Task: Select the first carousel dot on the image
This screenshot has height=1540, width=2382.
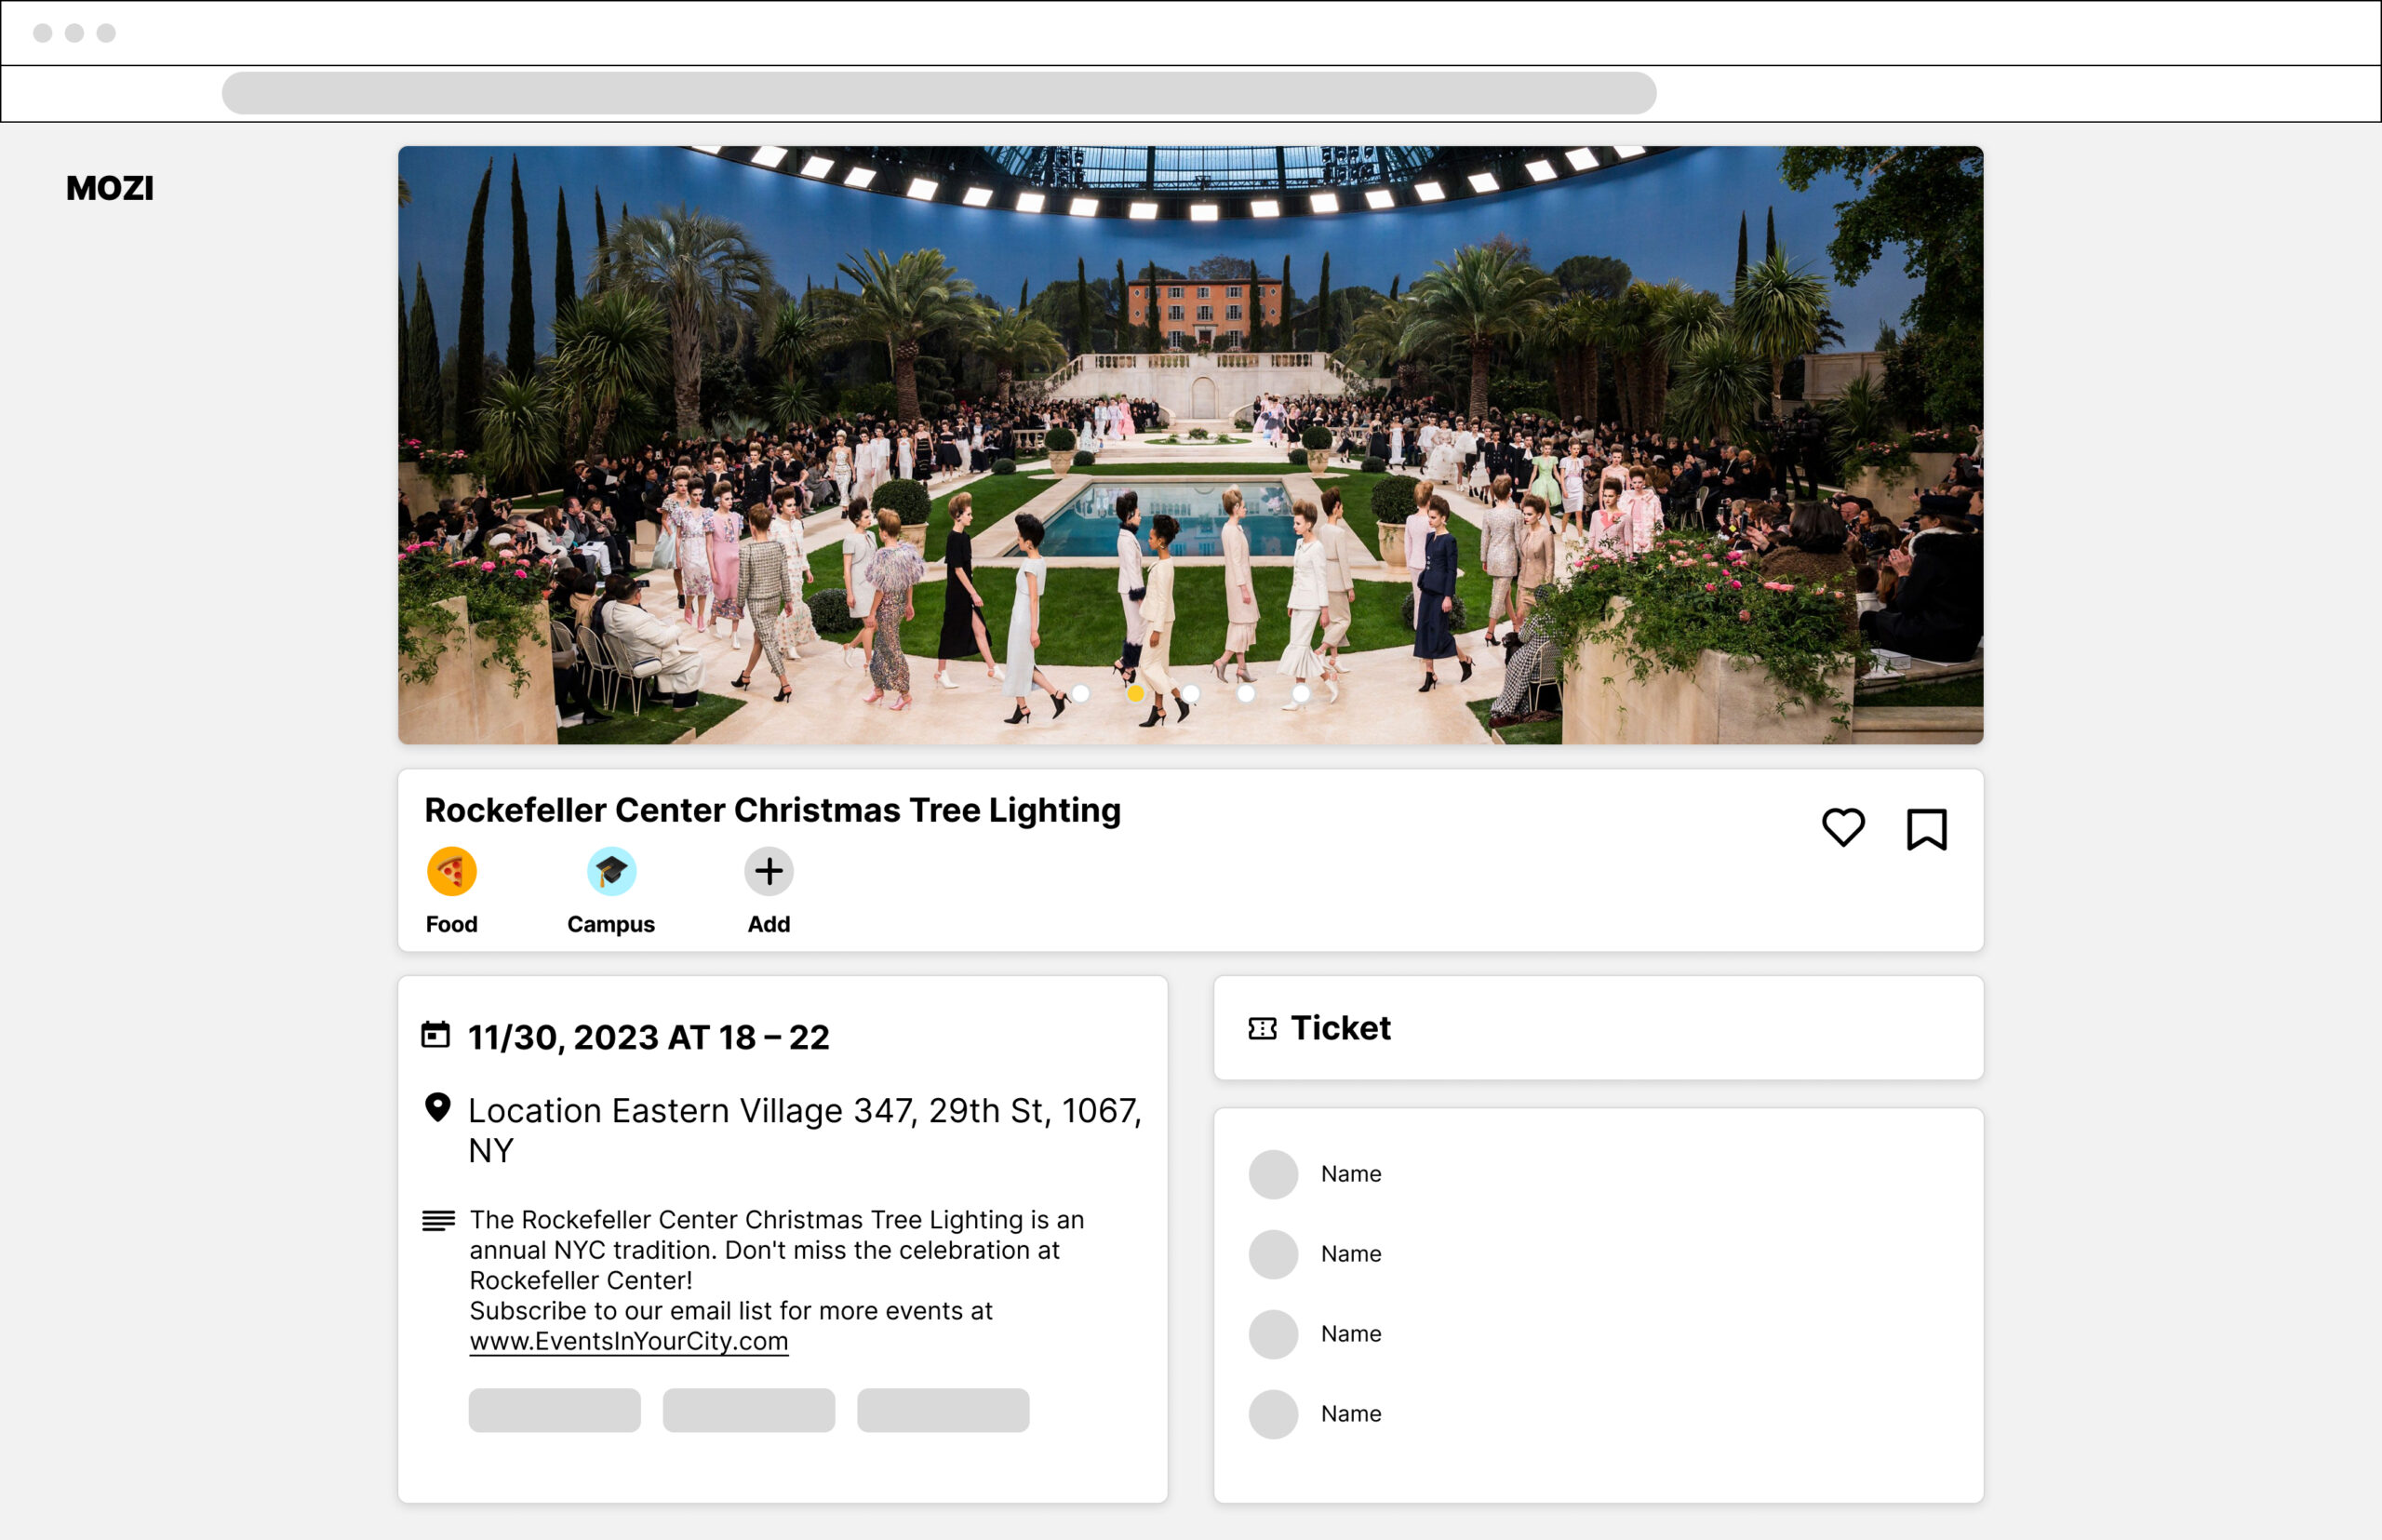Action: [1081, 693]
